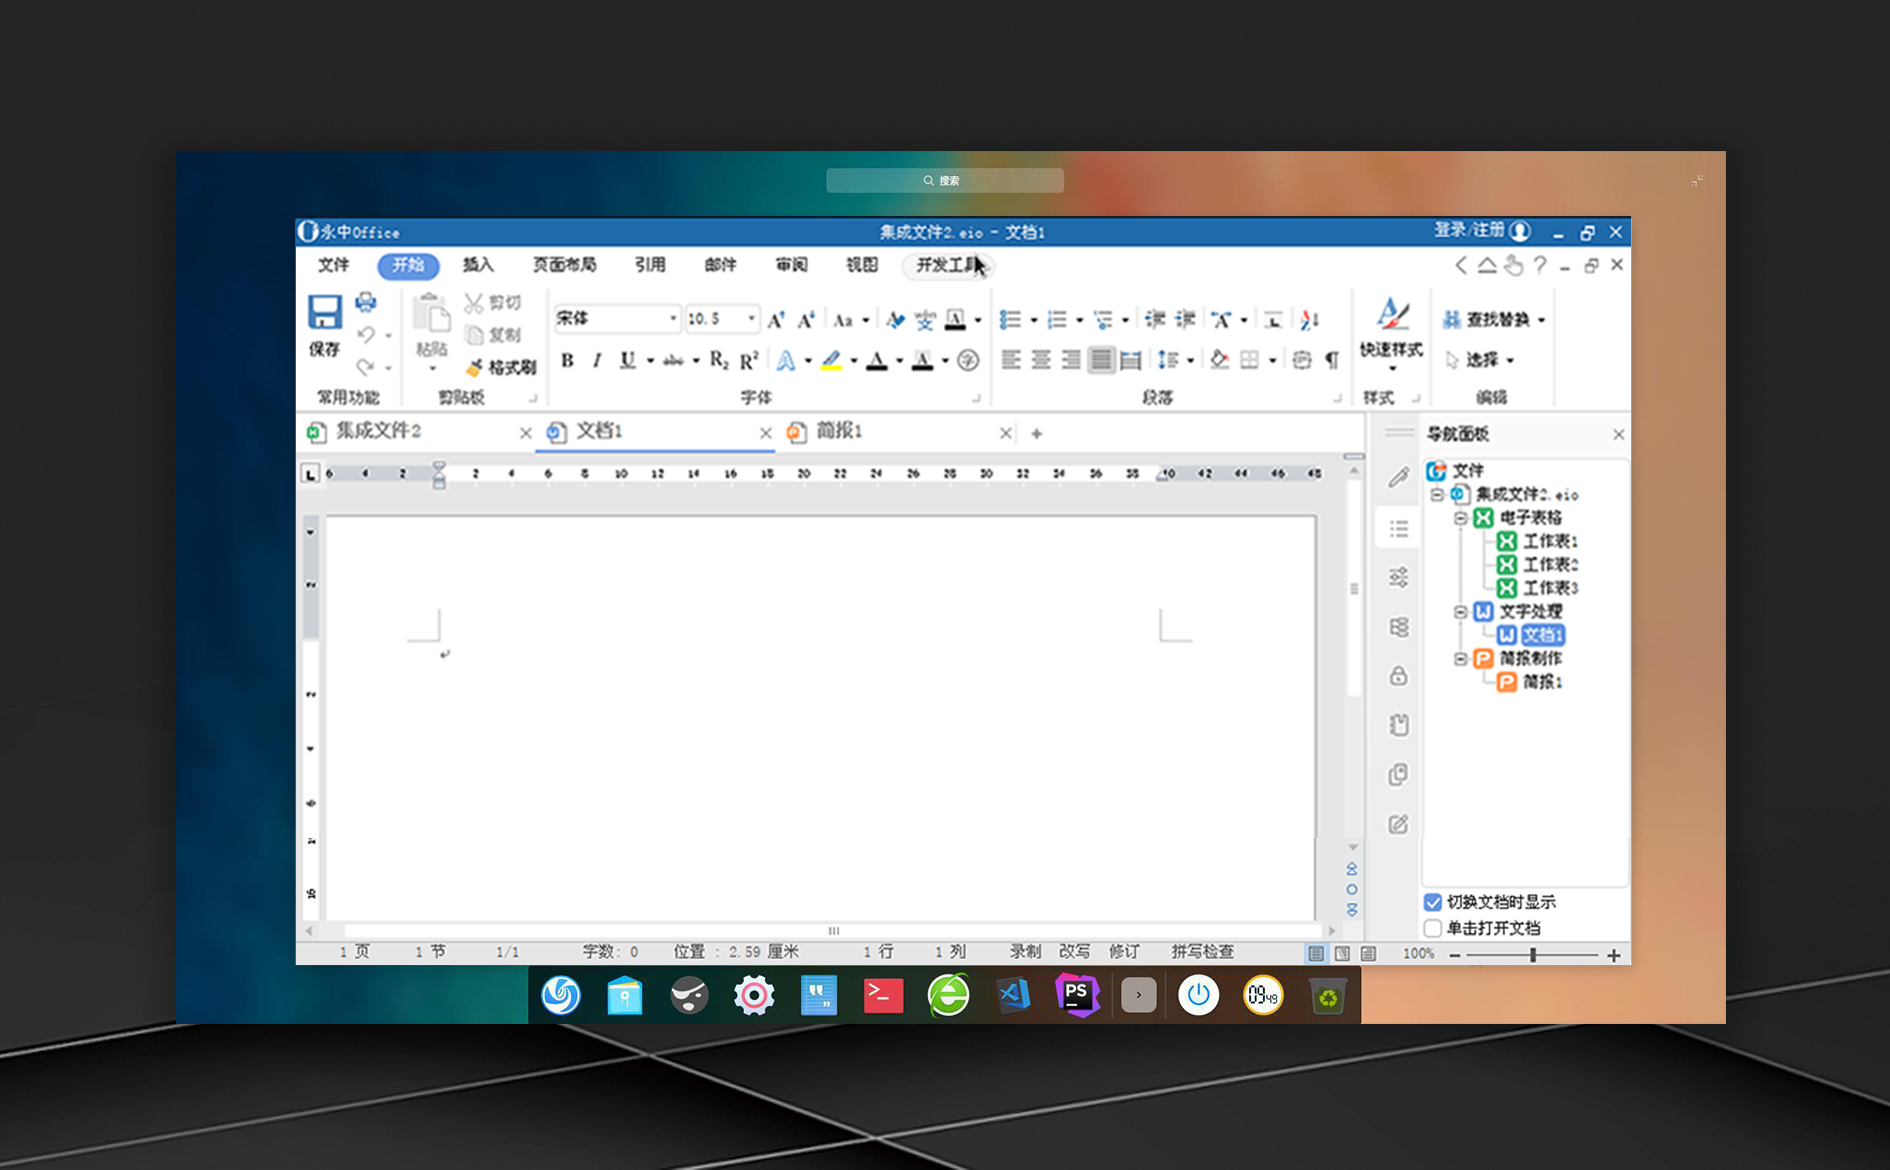1890x1170 pixels.
Task: Center align paragraph
Action: pyautogui.click(x=1041, y=360)
